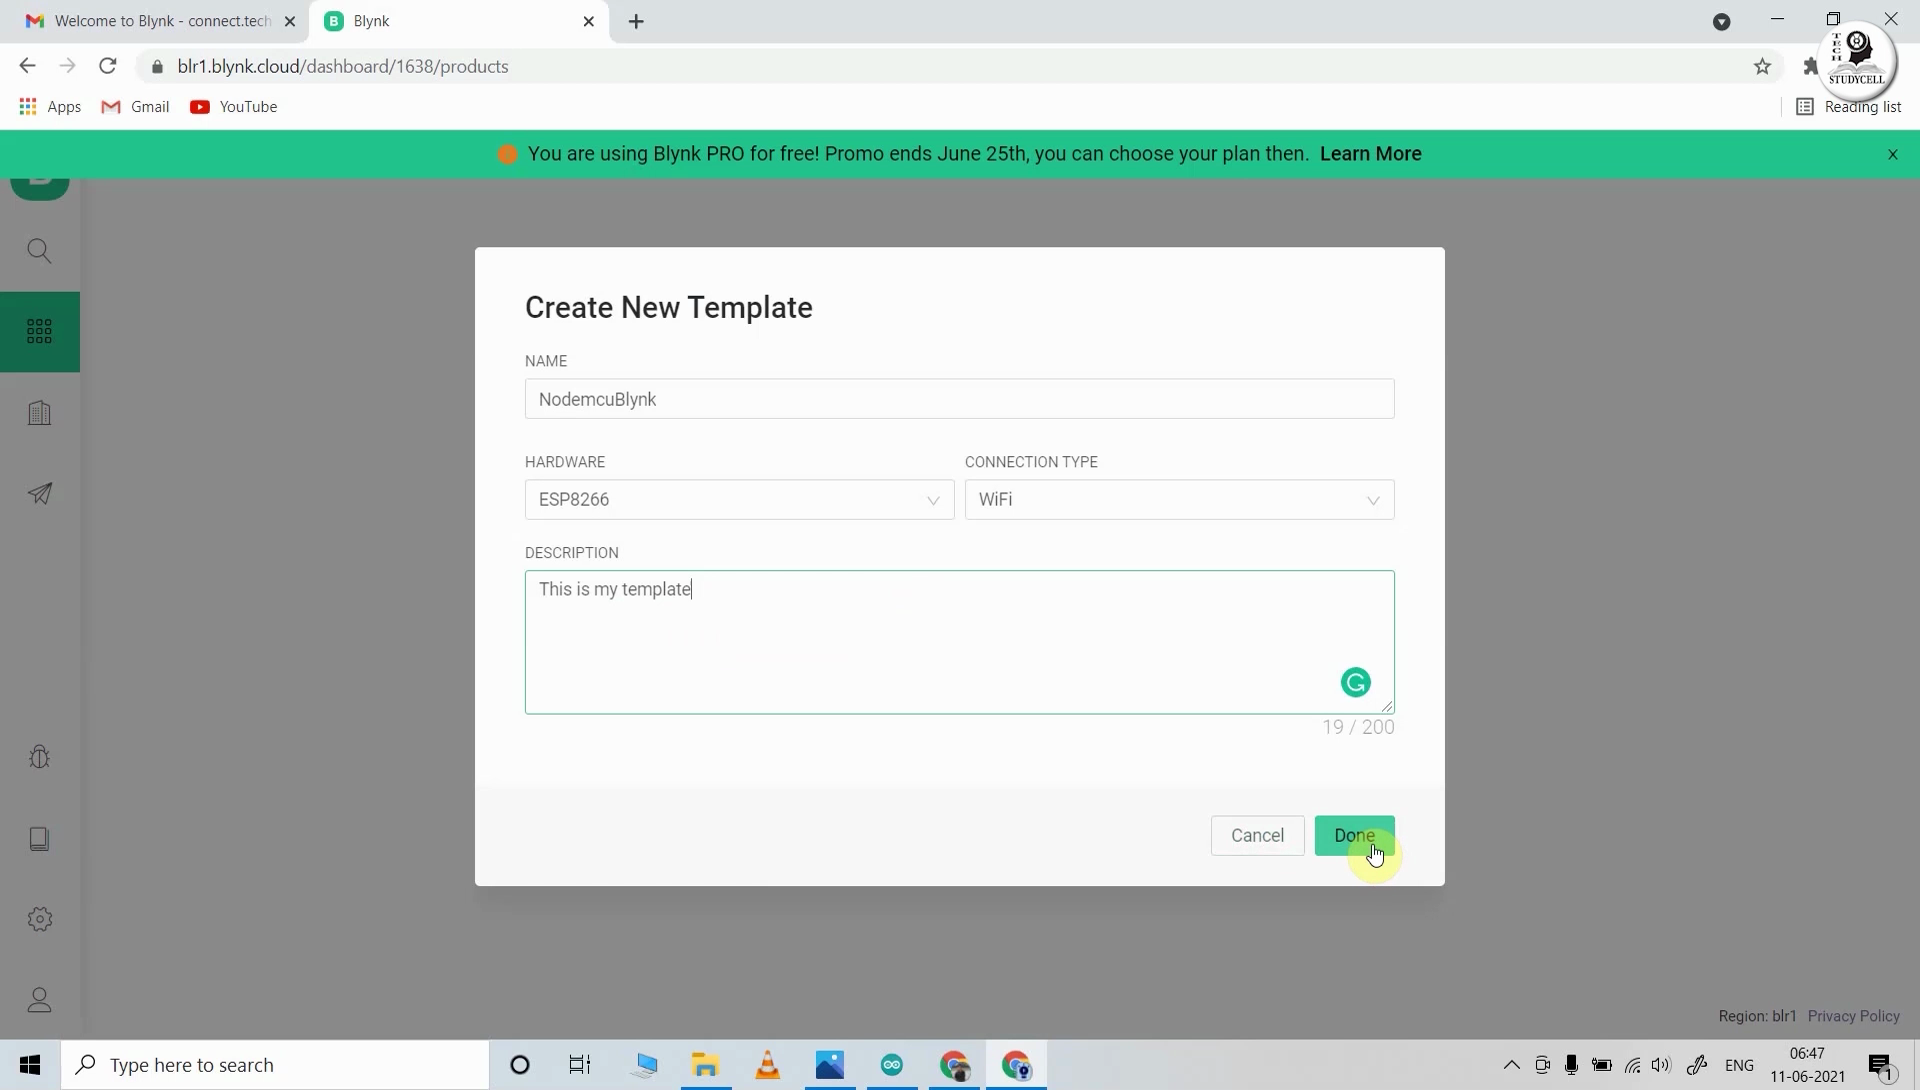The width and height of the screenshot is (1920, 1090).
Task: Open the organization building icon in the sidebar
Action: (x=40, y=413)
